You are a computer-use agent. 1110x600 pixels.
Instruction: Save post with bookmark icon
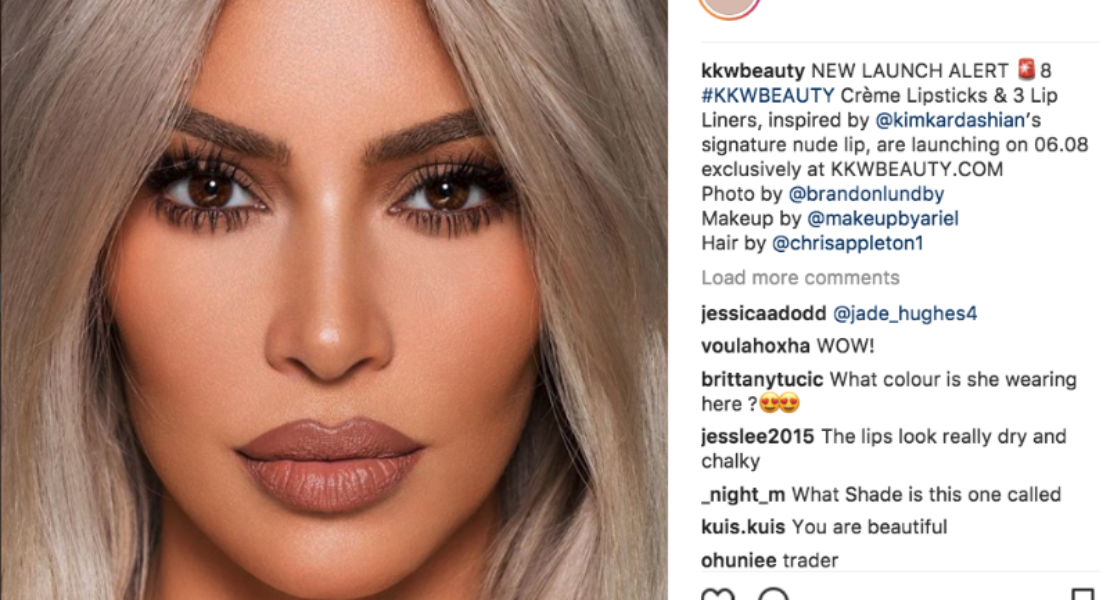pos(1083,594)
